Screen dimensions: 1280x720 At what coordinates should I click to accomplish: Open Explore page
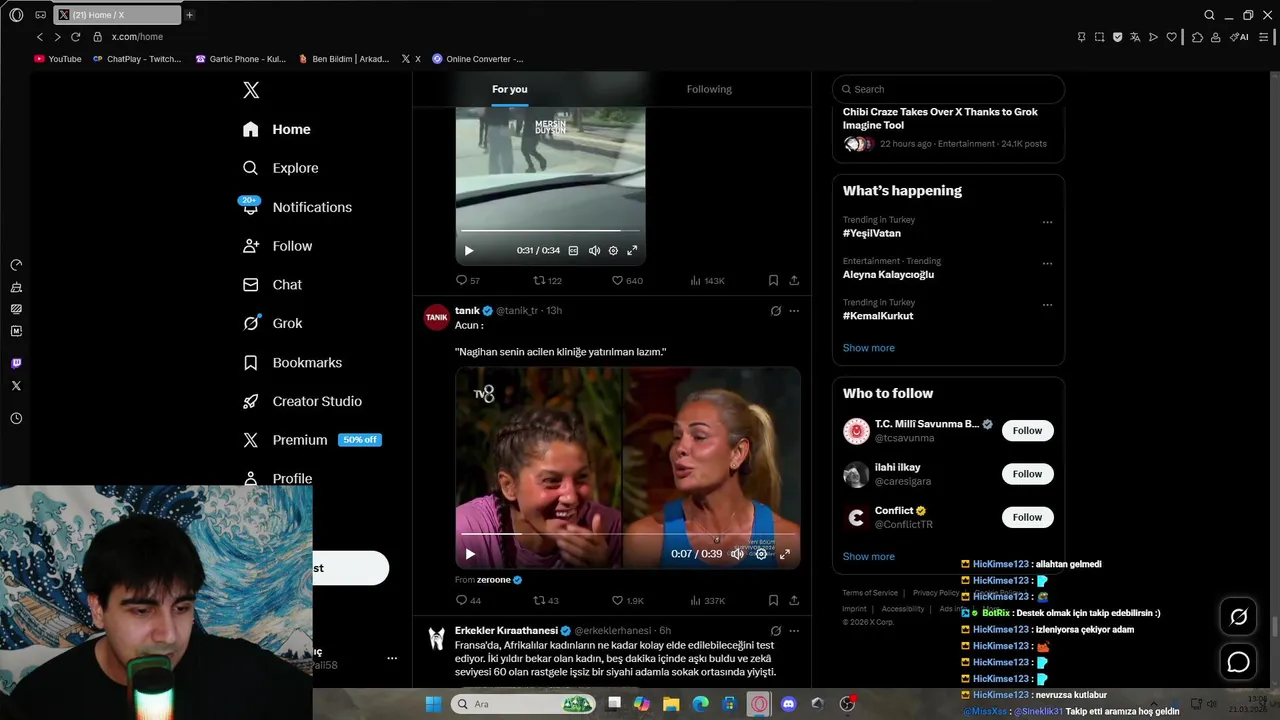281,168
